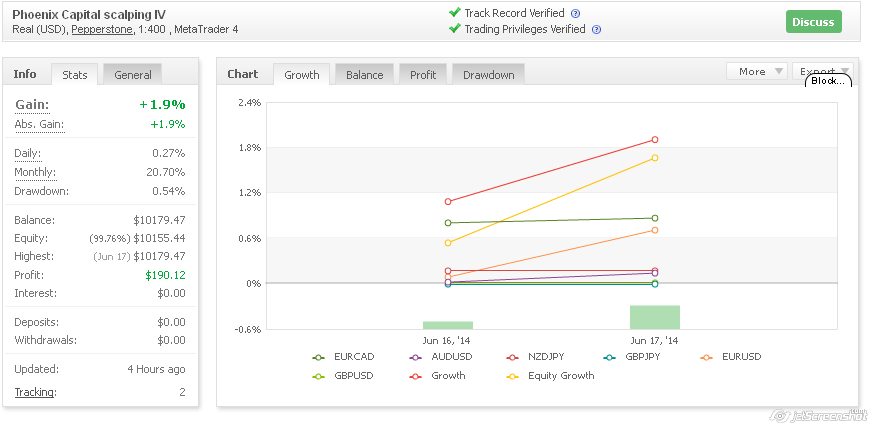Click the green bar for Jun 16
The image size is (874, 428).
point(448,325)
